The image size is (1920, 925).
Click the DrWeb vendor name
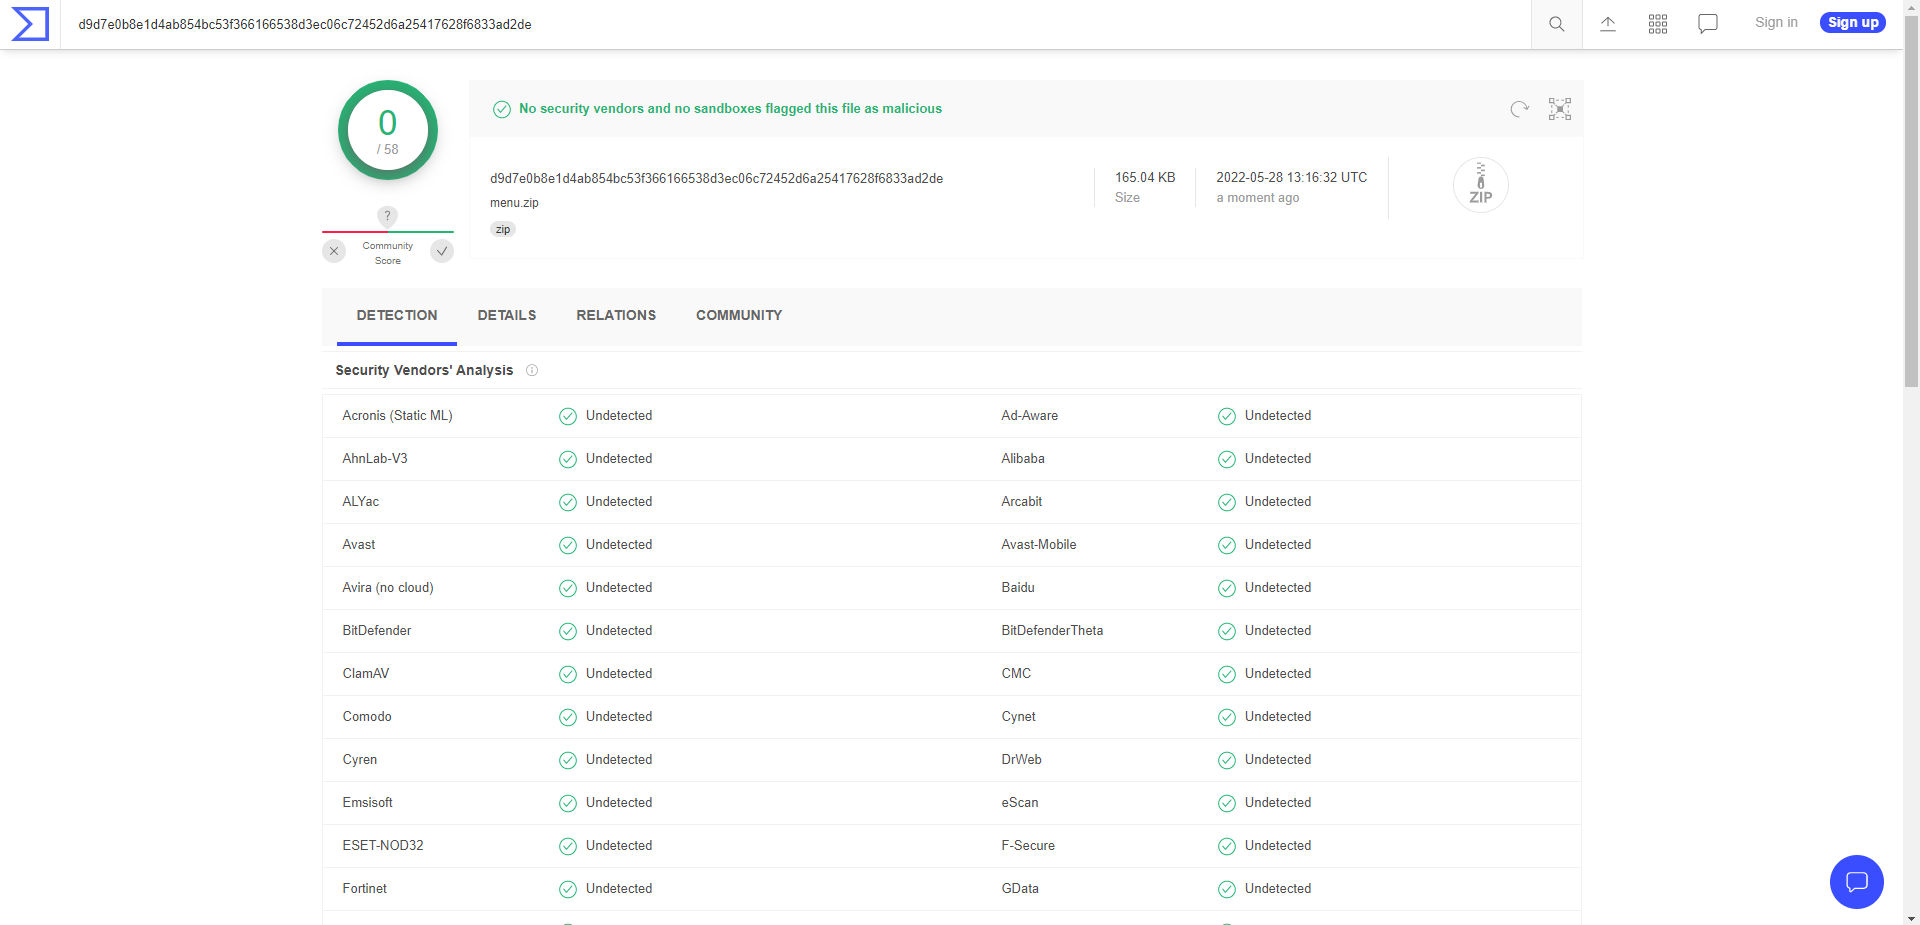click(1022, 760)
